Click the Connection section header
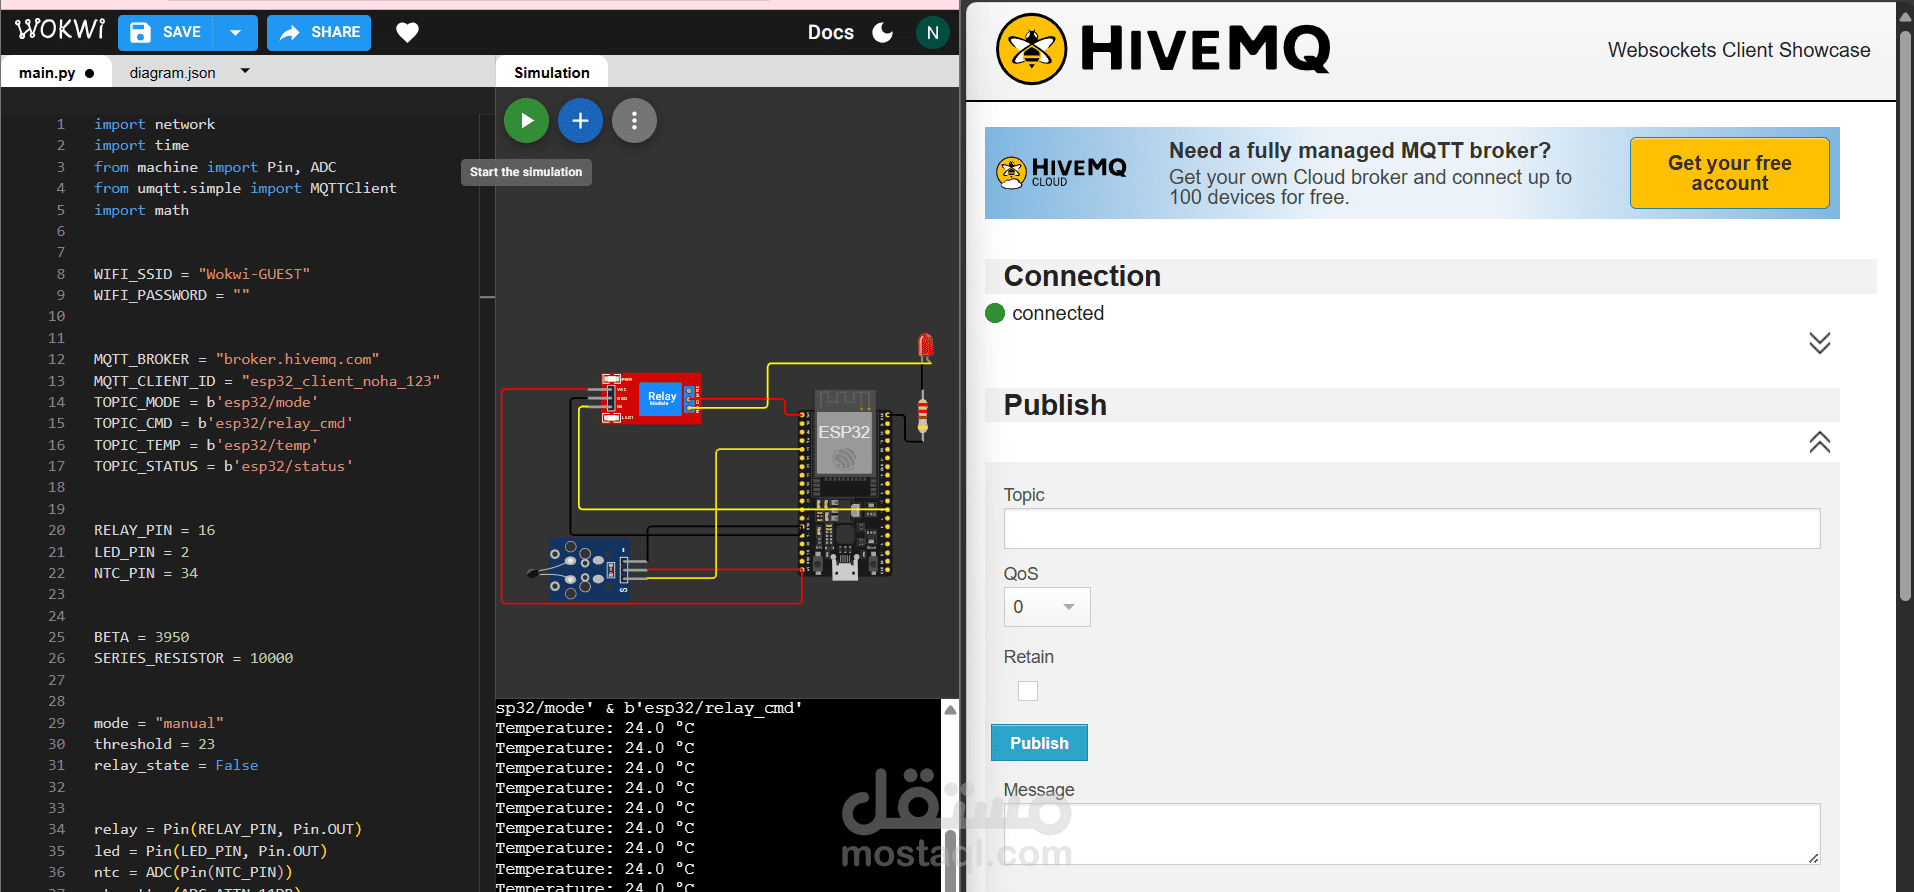 pyautogui.click(x=1430, y=276)
